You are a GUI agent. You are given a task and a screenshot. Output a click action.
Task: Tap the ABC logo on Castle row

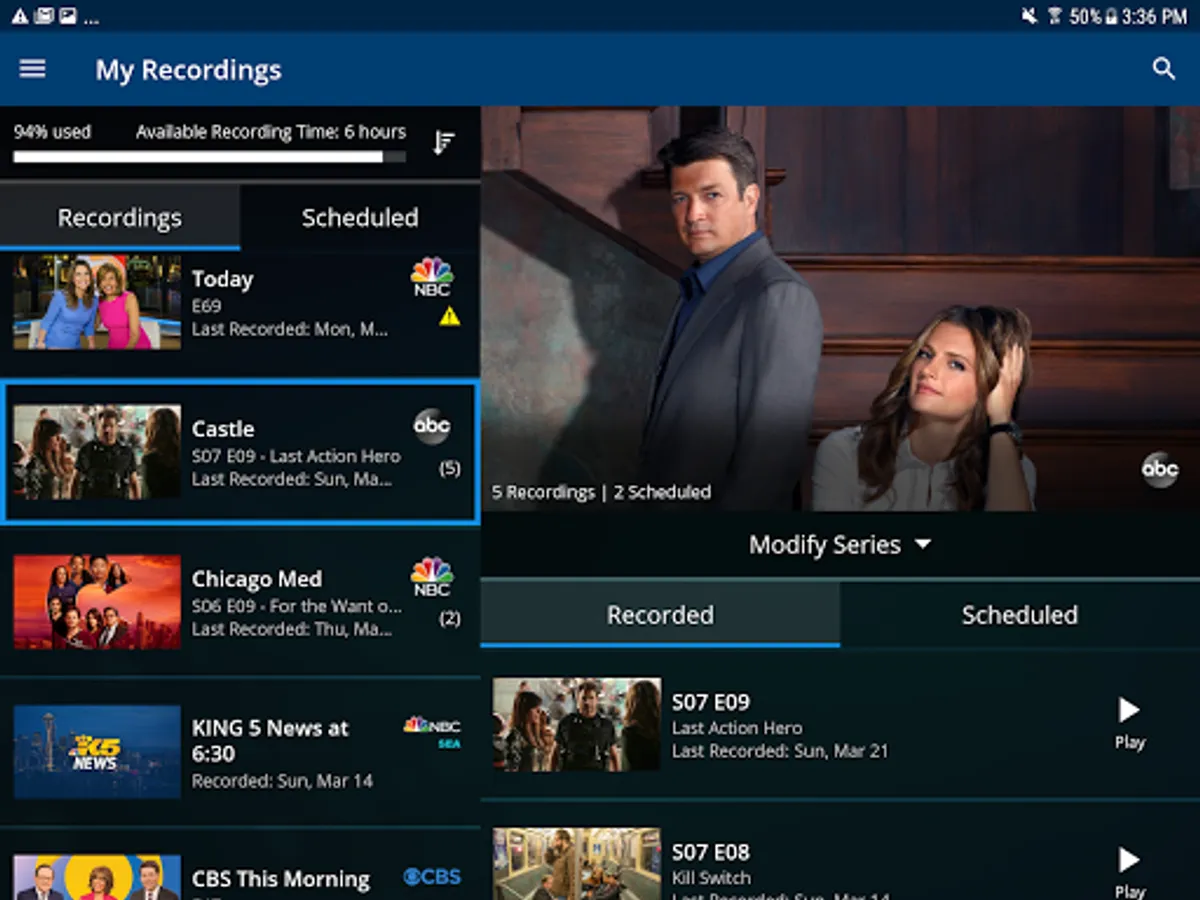click(x=432, y=426)
